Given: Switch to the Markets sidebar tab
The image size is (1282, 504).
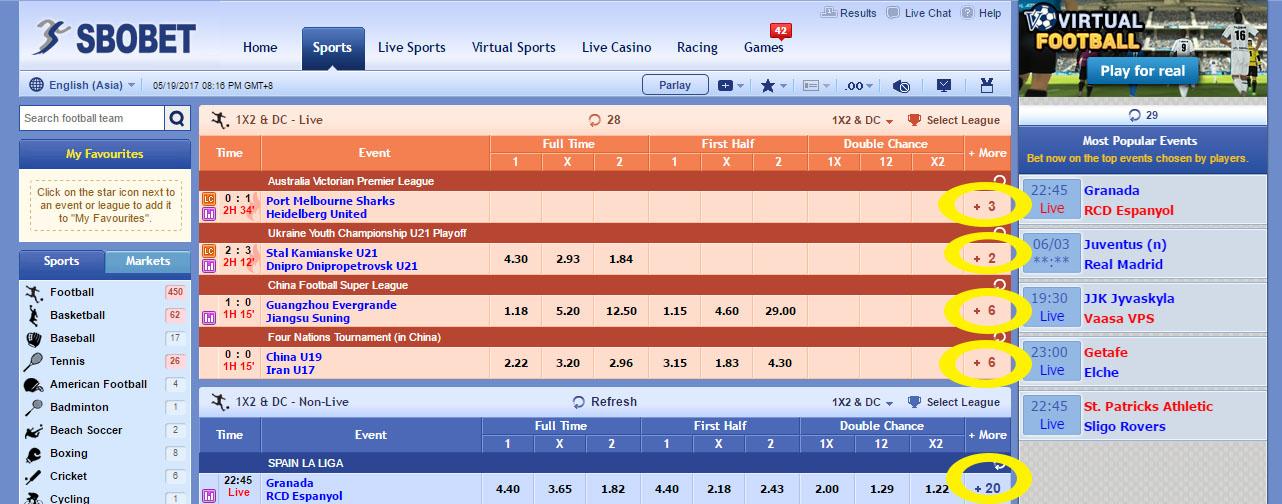Looking at the screenshot, I should point(148,261).
